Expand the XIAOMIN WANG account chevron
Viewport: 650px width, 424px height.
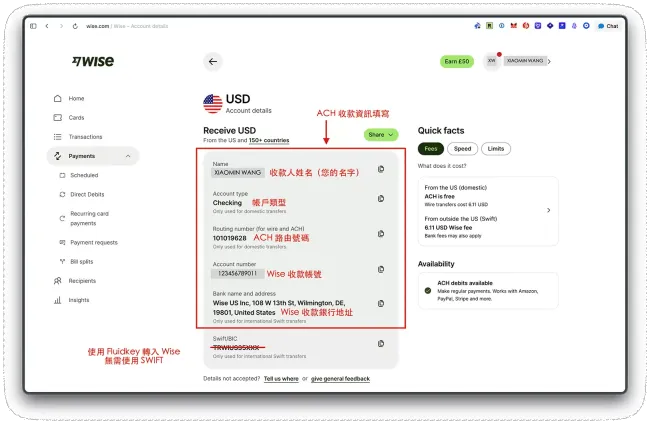pyautogui.click(x=549, y=61)
